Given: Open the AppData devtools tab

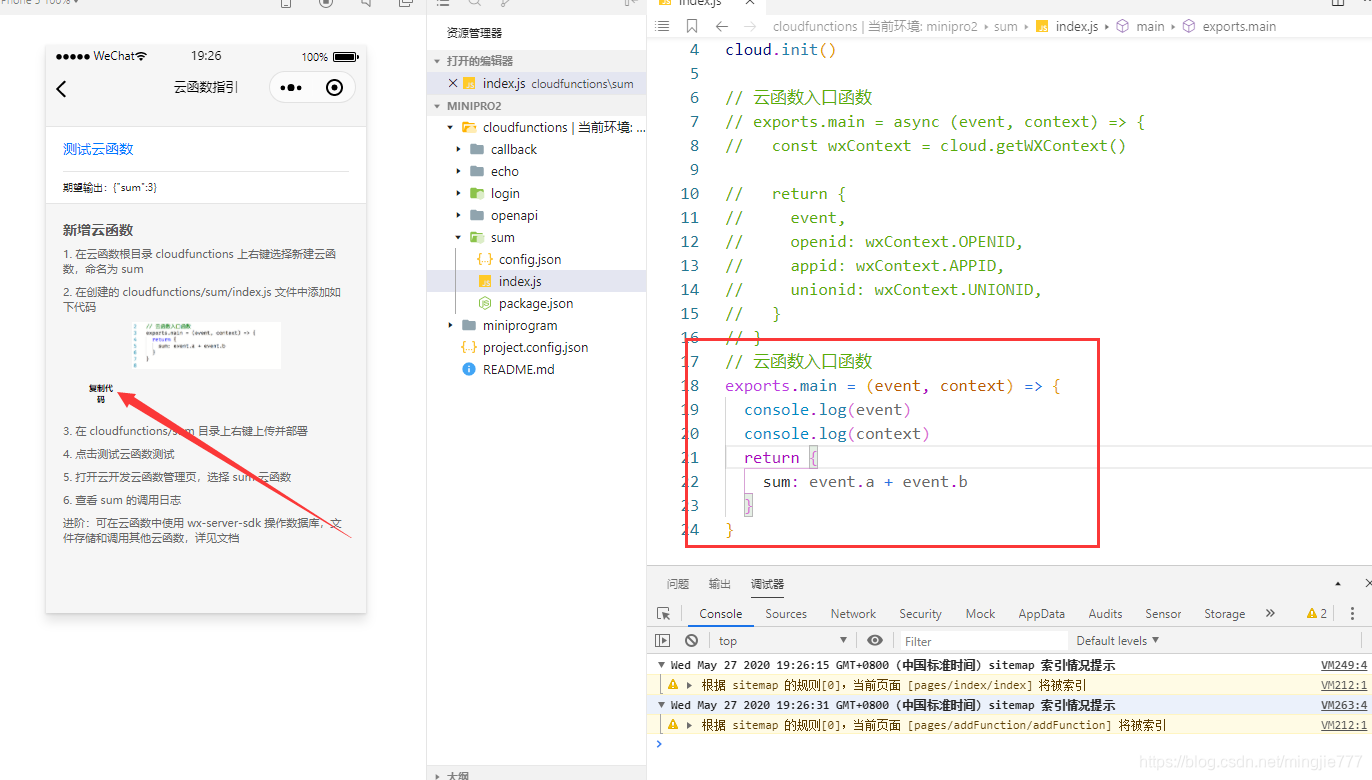Looking at the screenshot, I should [x=1041, y=614].
